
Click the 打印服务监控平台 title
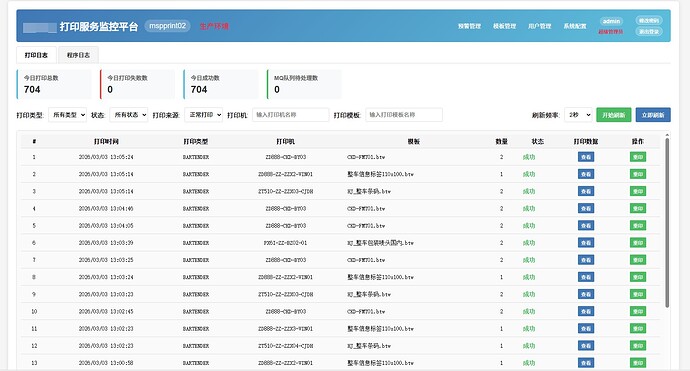tap(99, 27)
